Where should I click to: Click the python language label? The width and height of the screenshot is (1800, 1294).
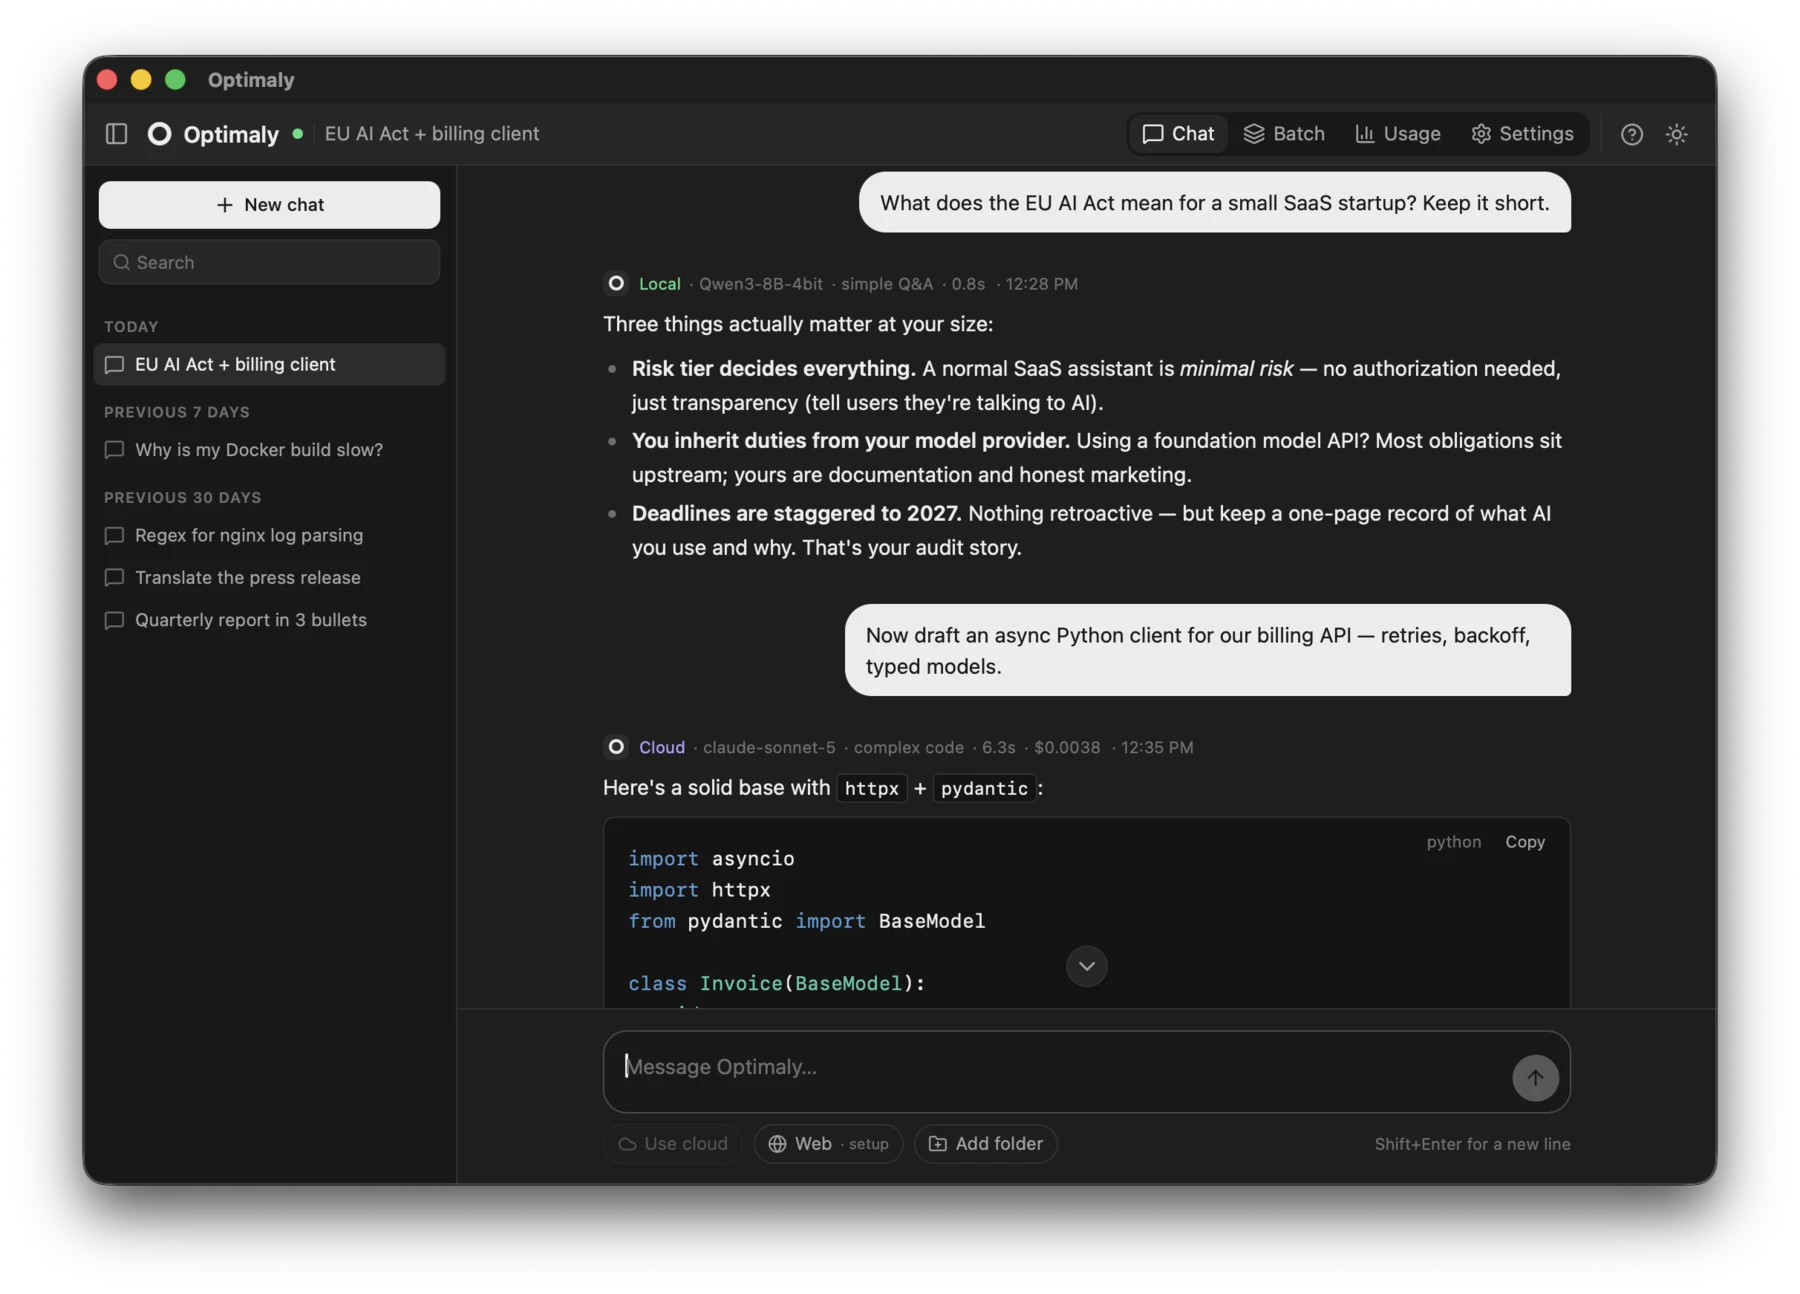(1454, 842)
